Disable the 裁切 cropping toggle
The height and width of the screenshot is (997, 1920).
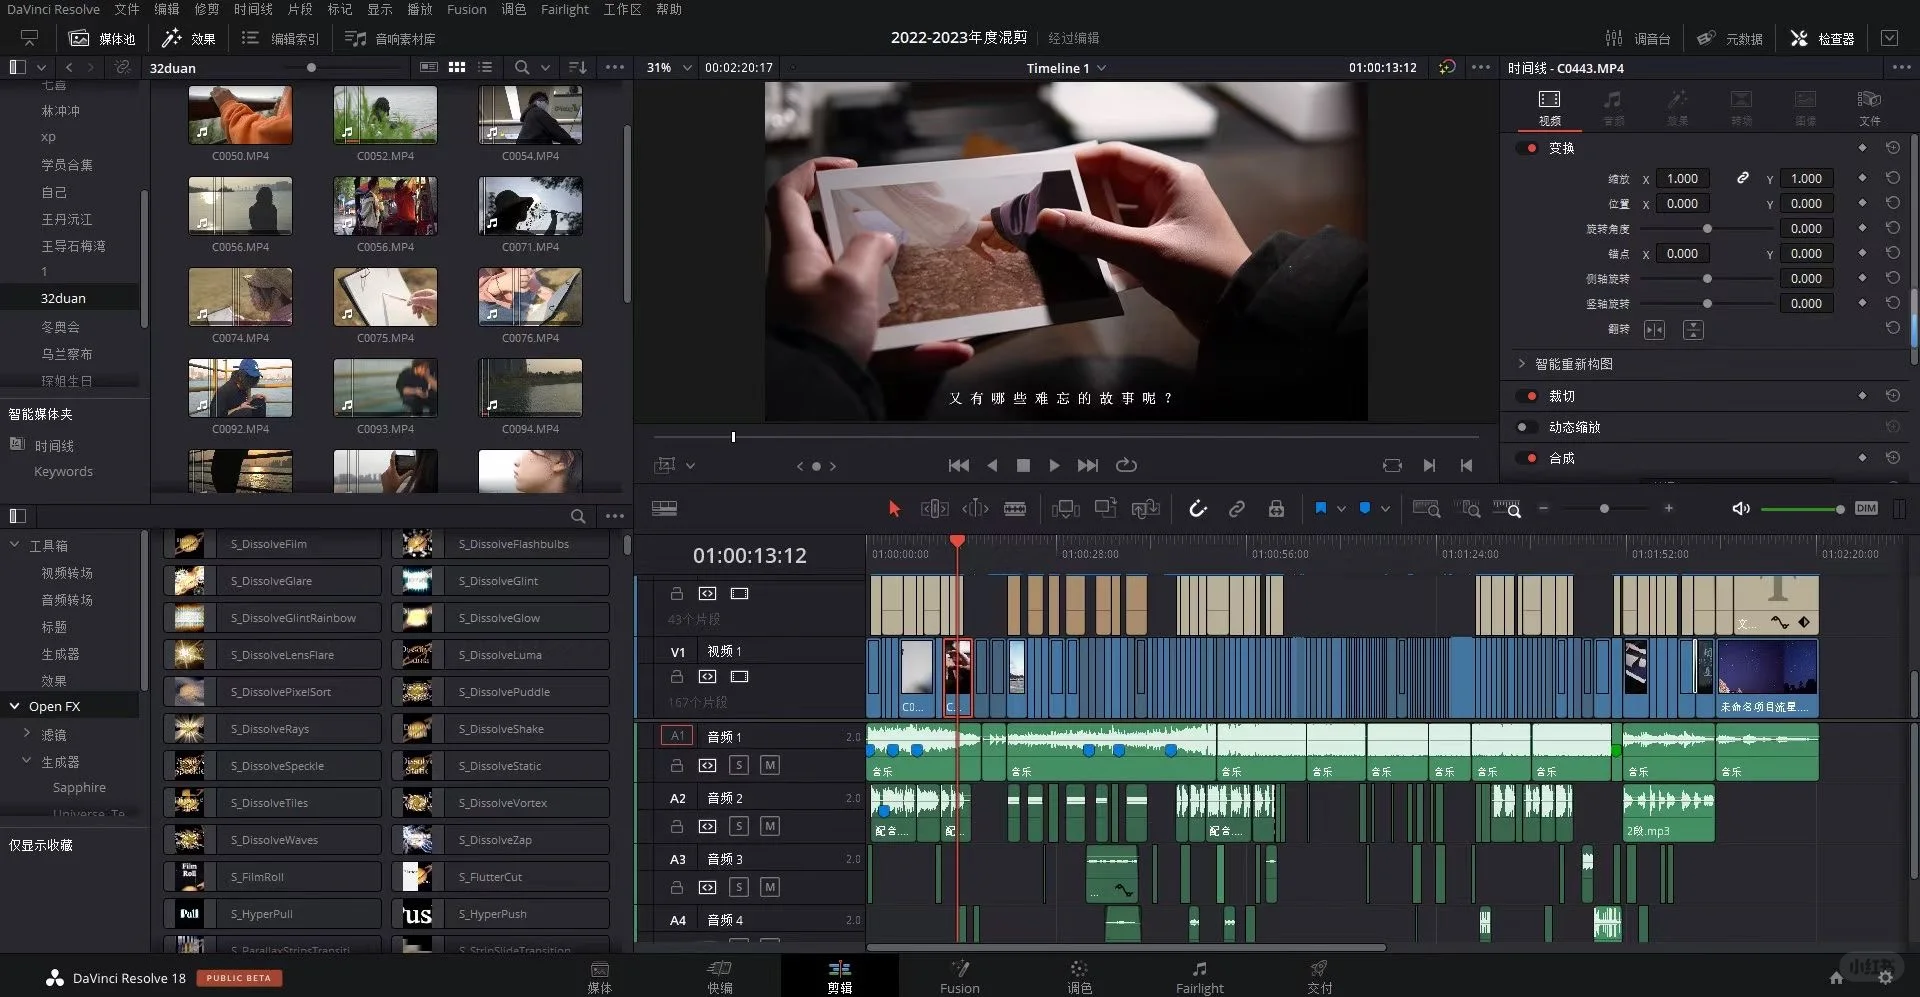pyautogui.click(x=1528, y=396)
